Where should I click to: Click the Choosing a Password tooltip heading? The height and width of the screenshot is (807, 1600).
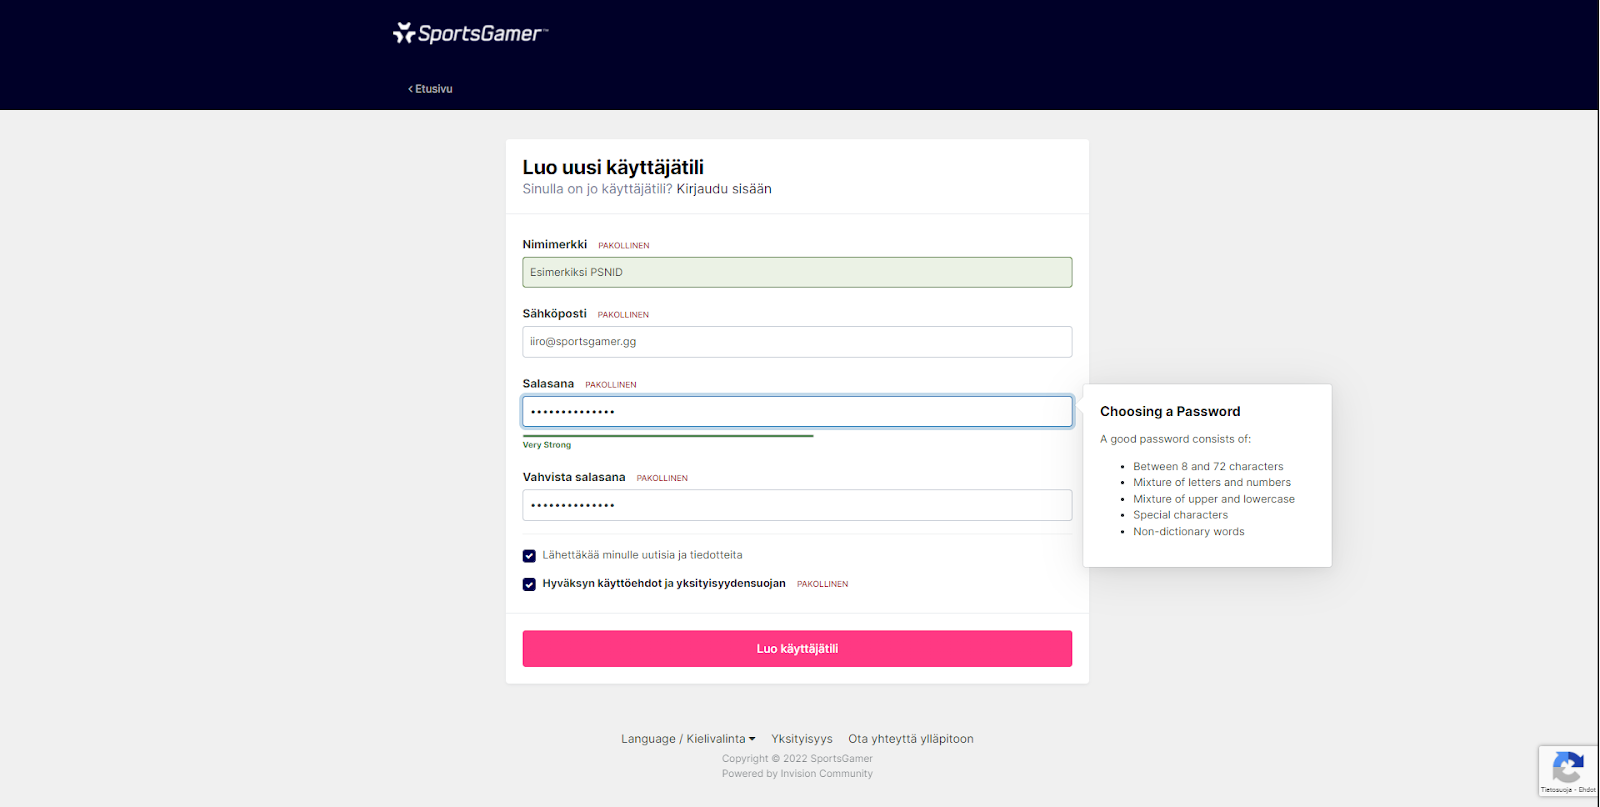(1169, 411)
